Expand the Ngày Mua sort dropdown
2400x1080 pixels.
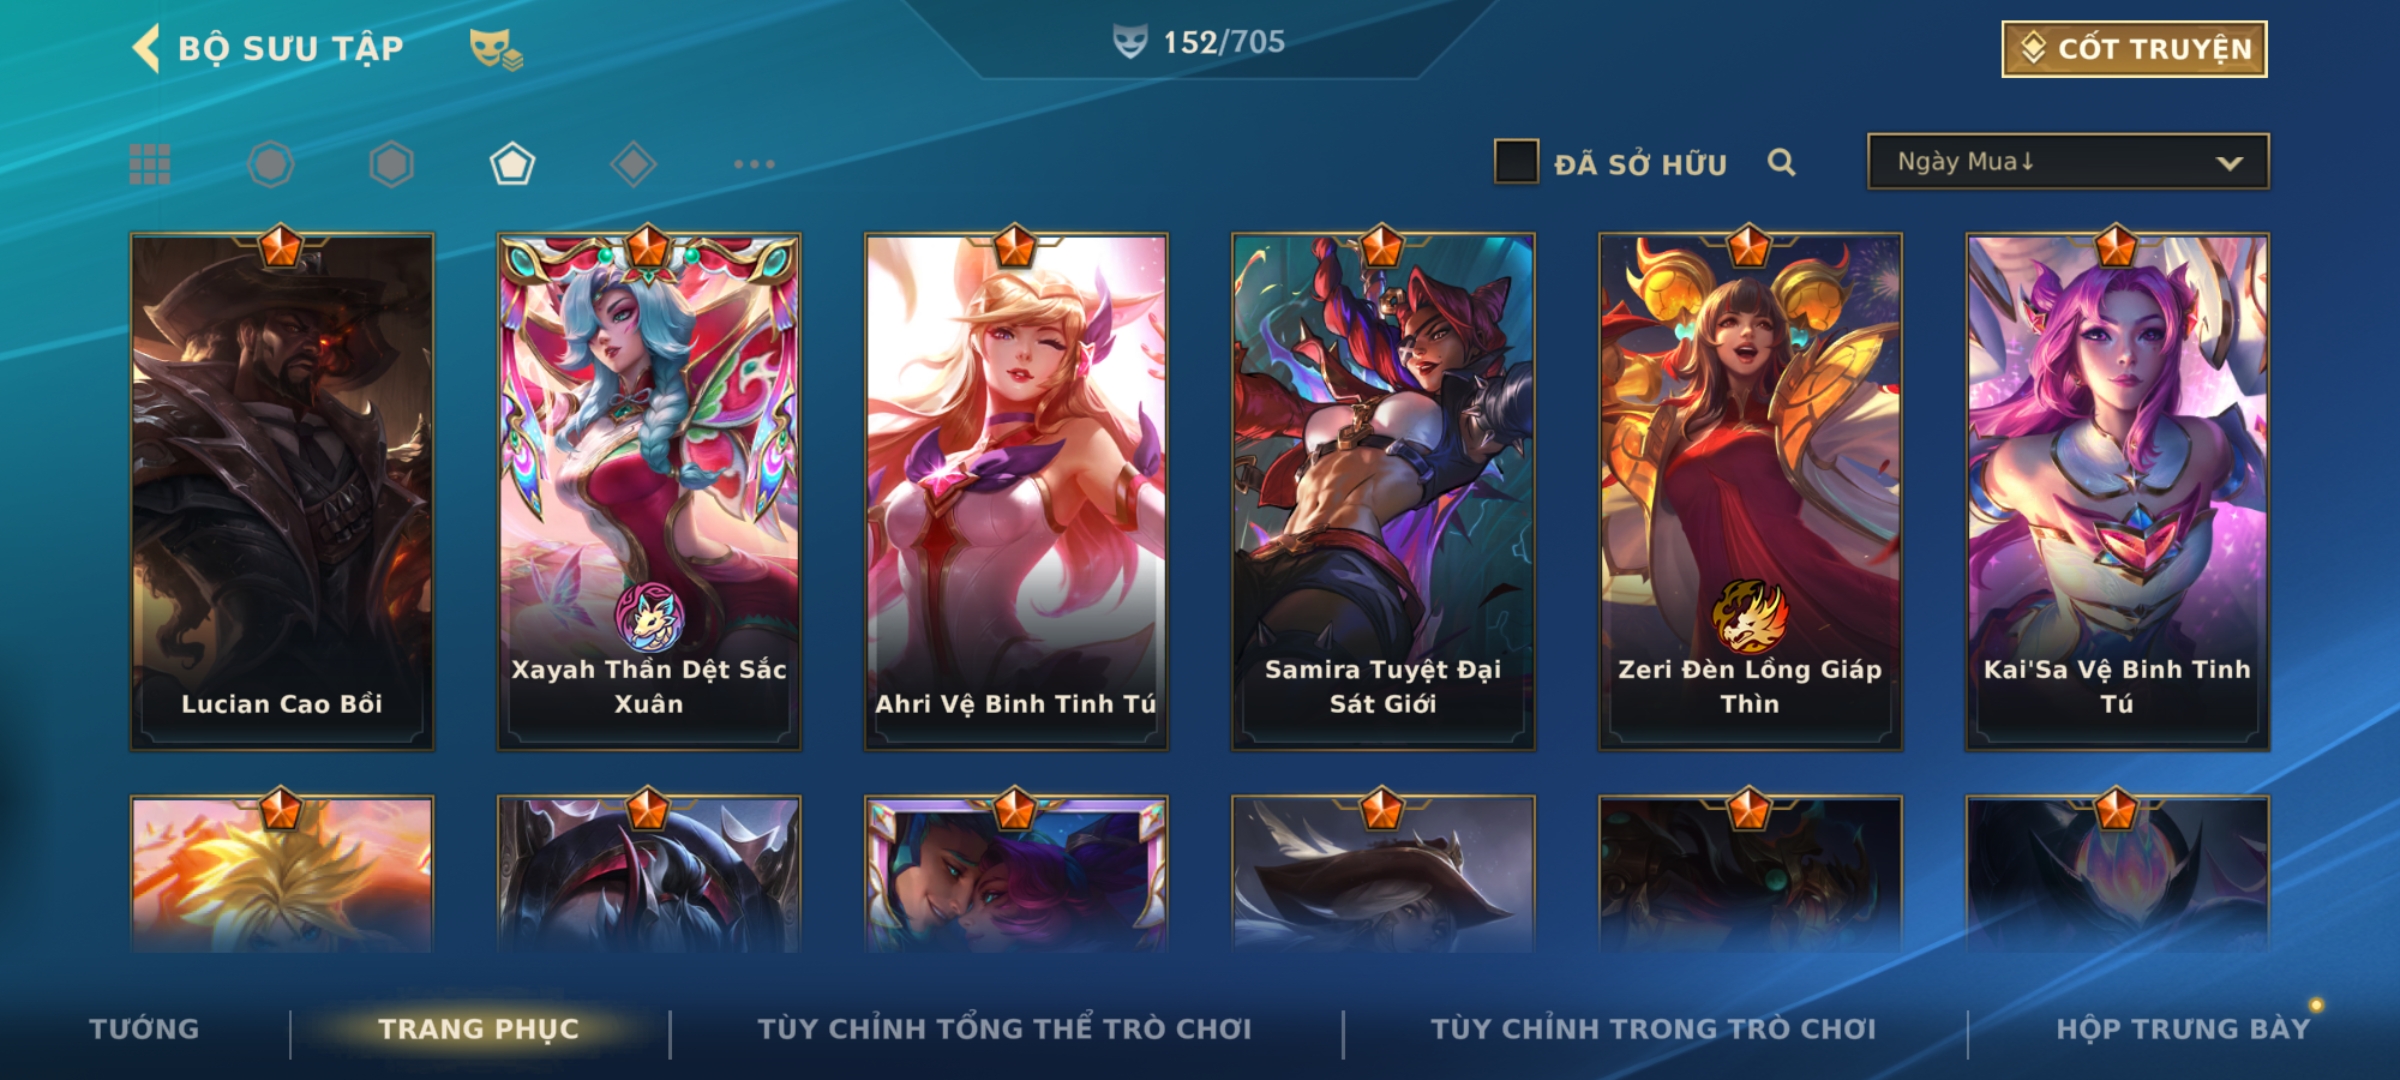pyautogui.click(x=2068, y=162)
